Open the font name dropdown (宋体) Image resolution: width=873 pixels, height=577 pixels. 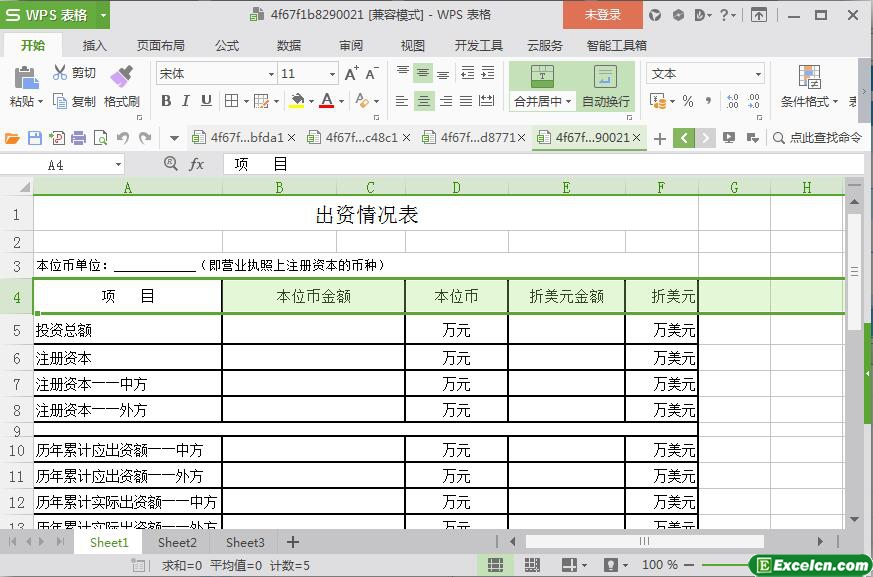pos(270,74)
